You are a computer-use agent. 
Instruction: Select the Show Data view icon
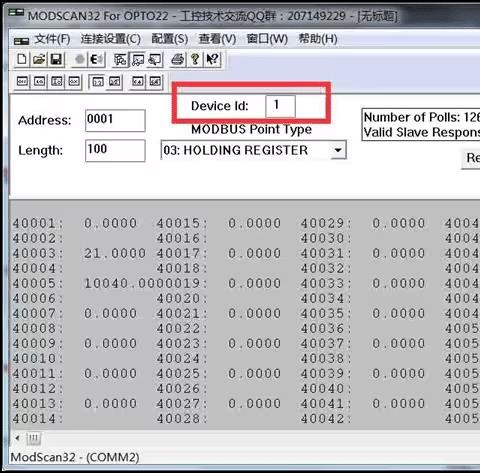[138, 60]
